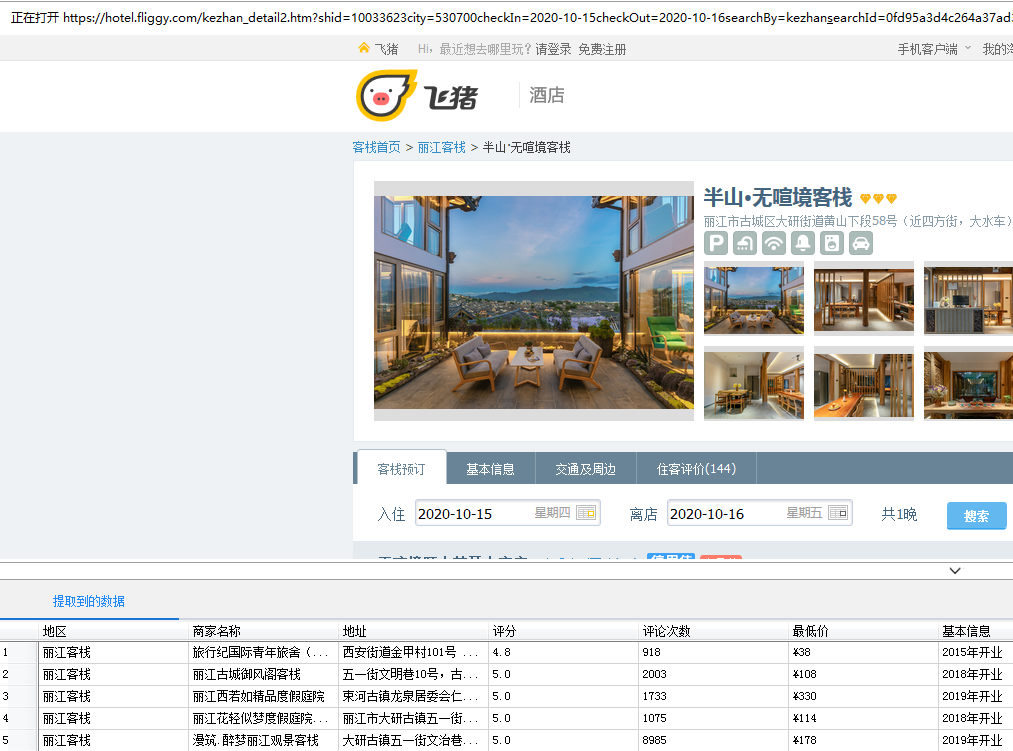Select the 4.8 rating cell
1013x751 pixels.
coord(564,652)
